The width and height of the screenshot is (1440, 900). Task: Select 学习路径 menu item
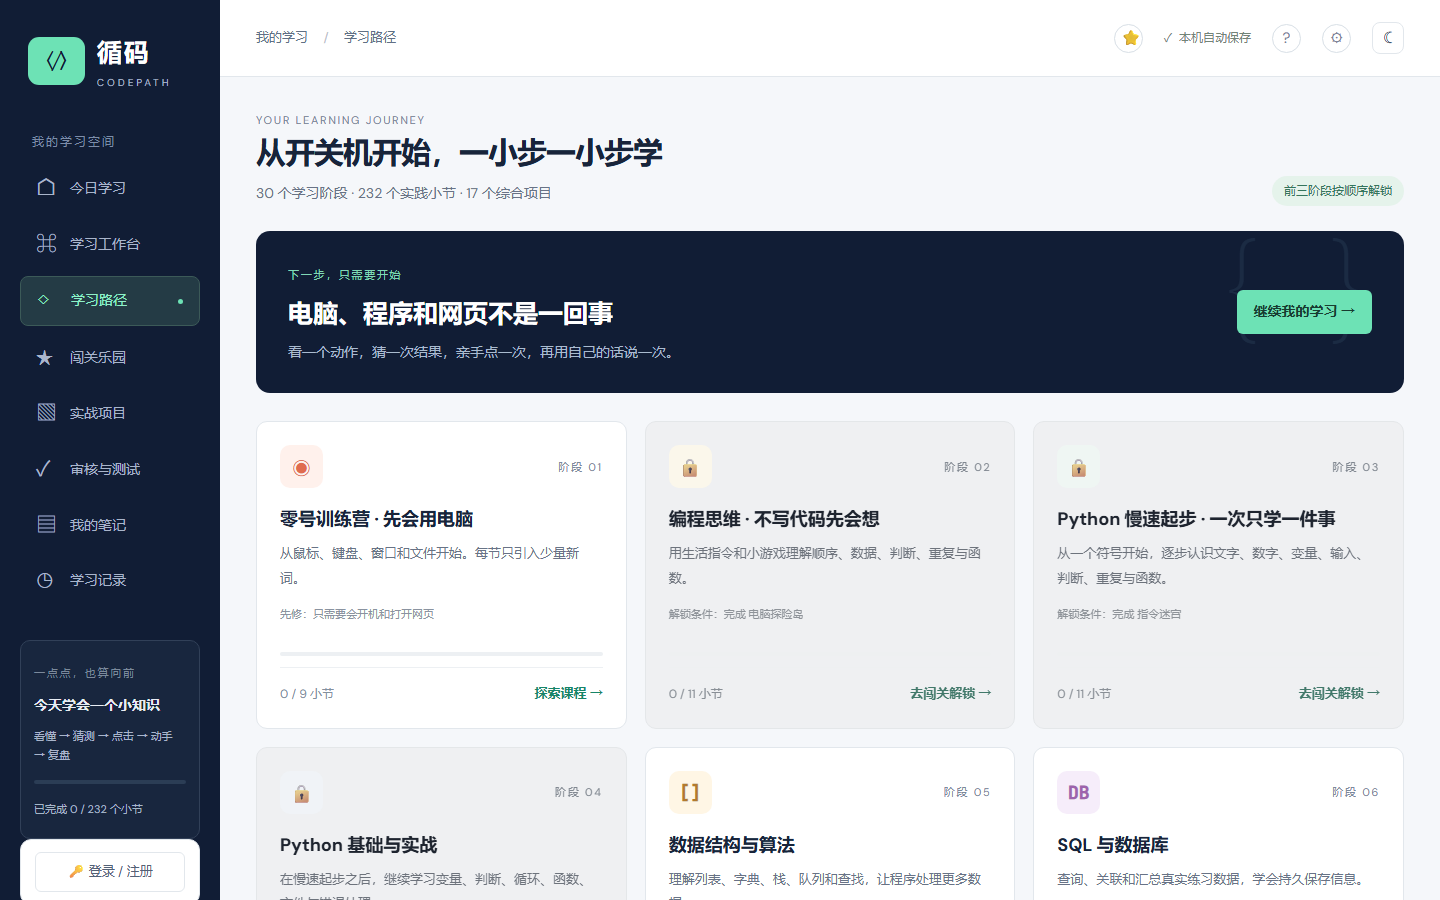tap(110, 301)
